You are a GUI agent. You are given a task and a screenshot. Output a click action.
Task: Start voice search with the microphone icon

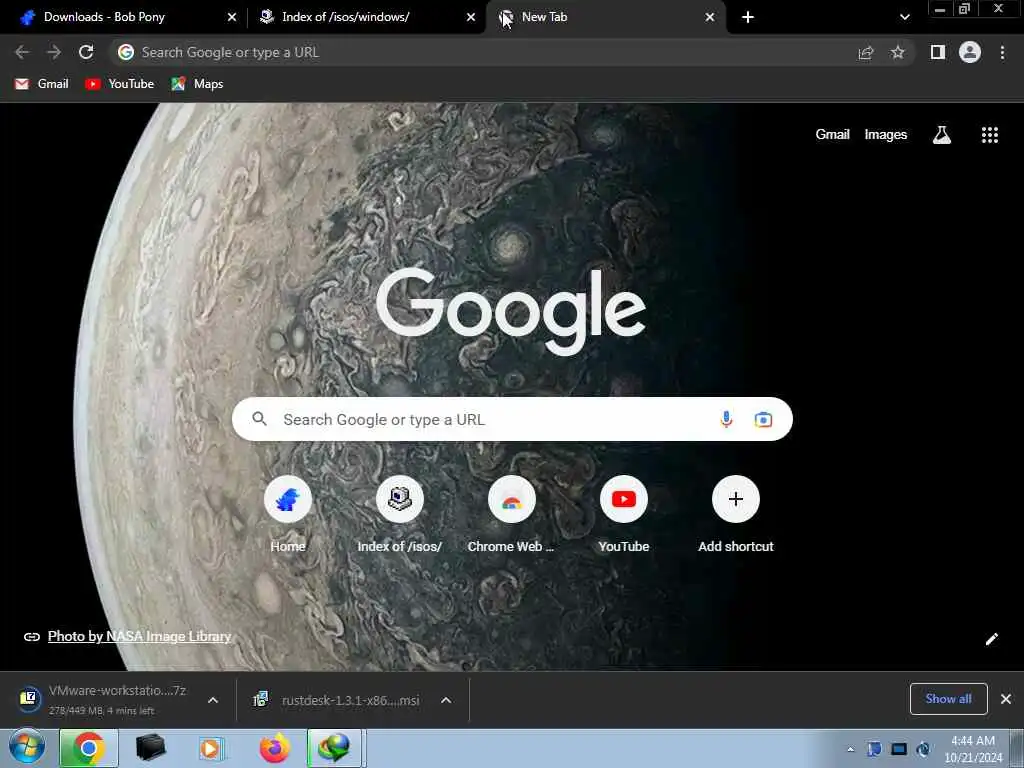pyautogui.click(x=726, y=419)
